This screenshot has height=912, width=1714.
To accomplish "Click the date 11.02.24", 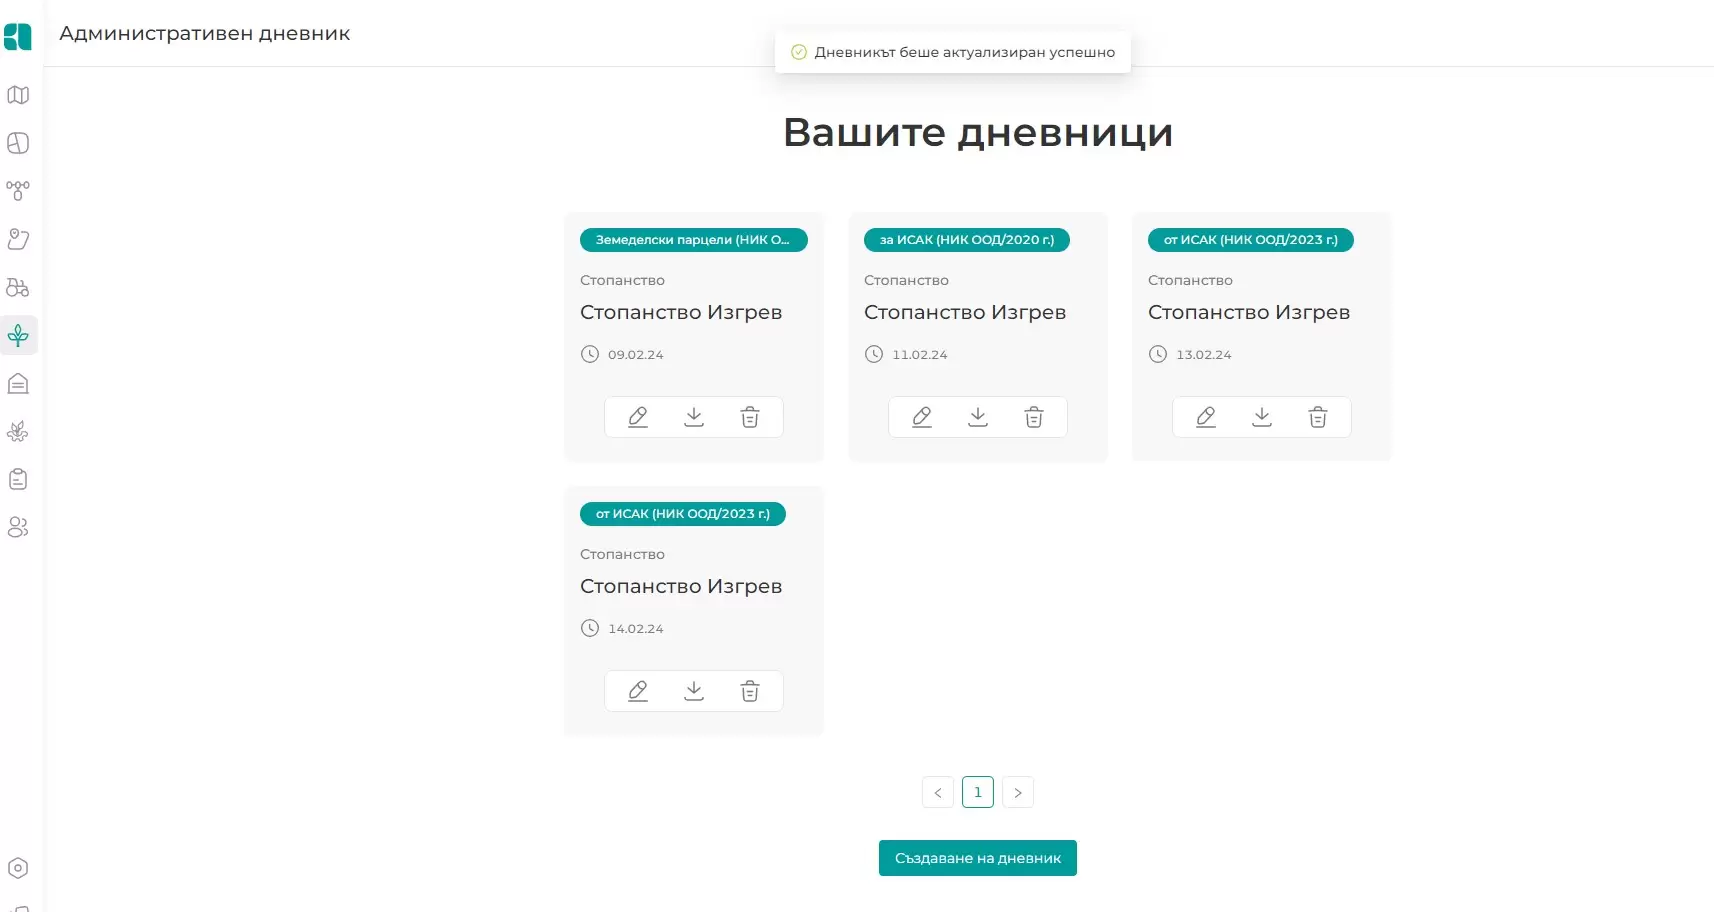I will [x=920, y=355].
